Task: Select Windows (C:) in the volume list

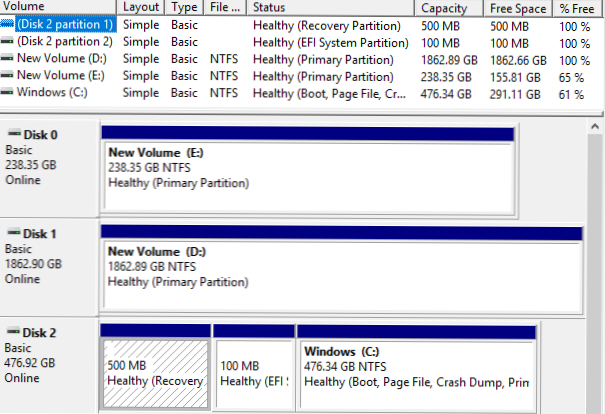Action: (x=301, y=93)
